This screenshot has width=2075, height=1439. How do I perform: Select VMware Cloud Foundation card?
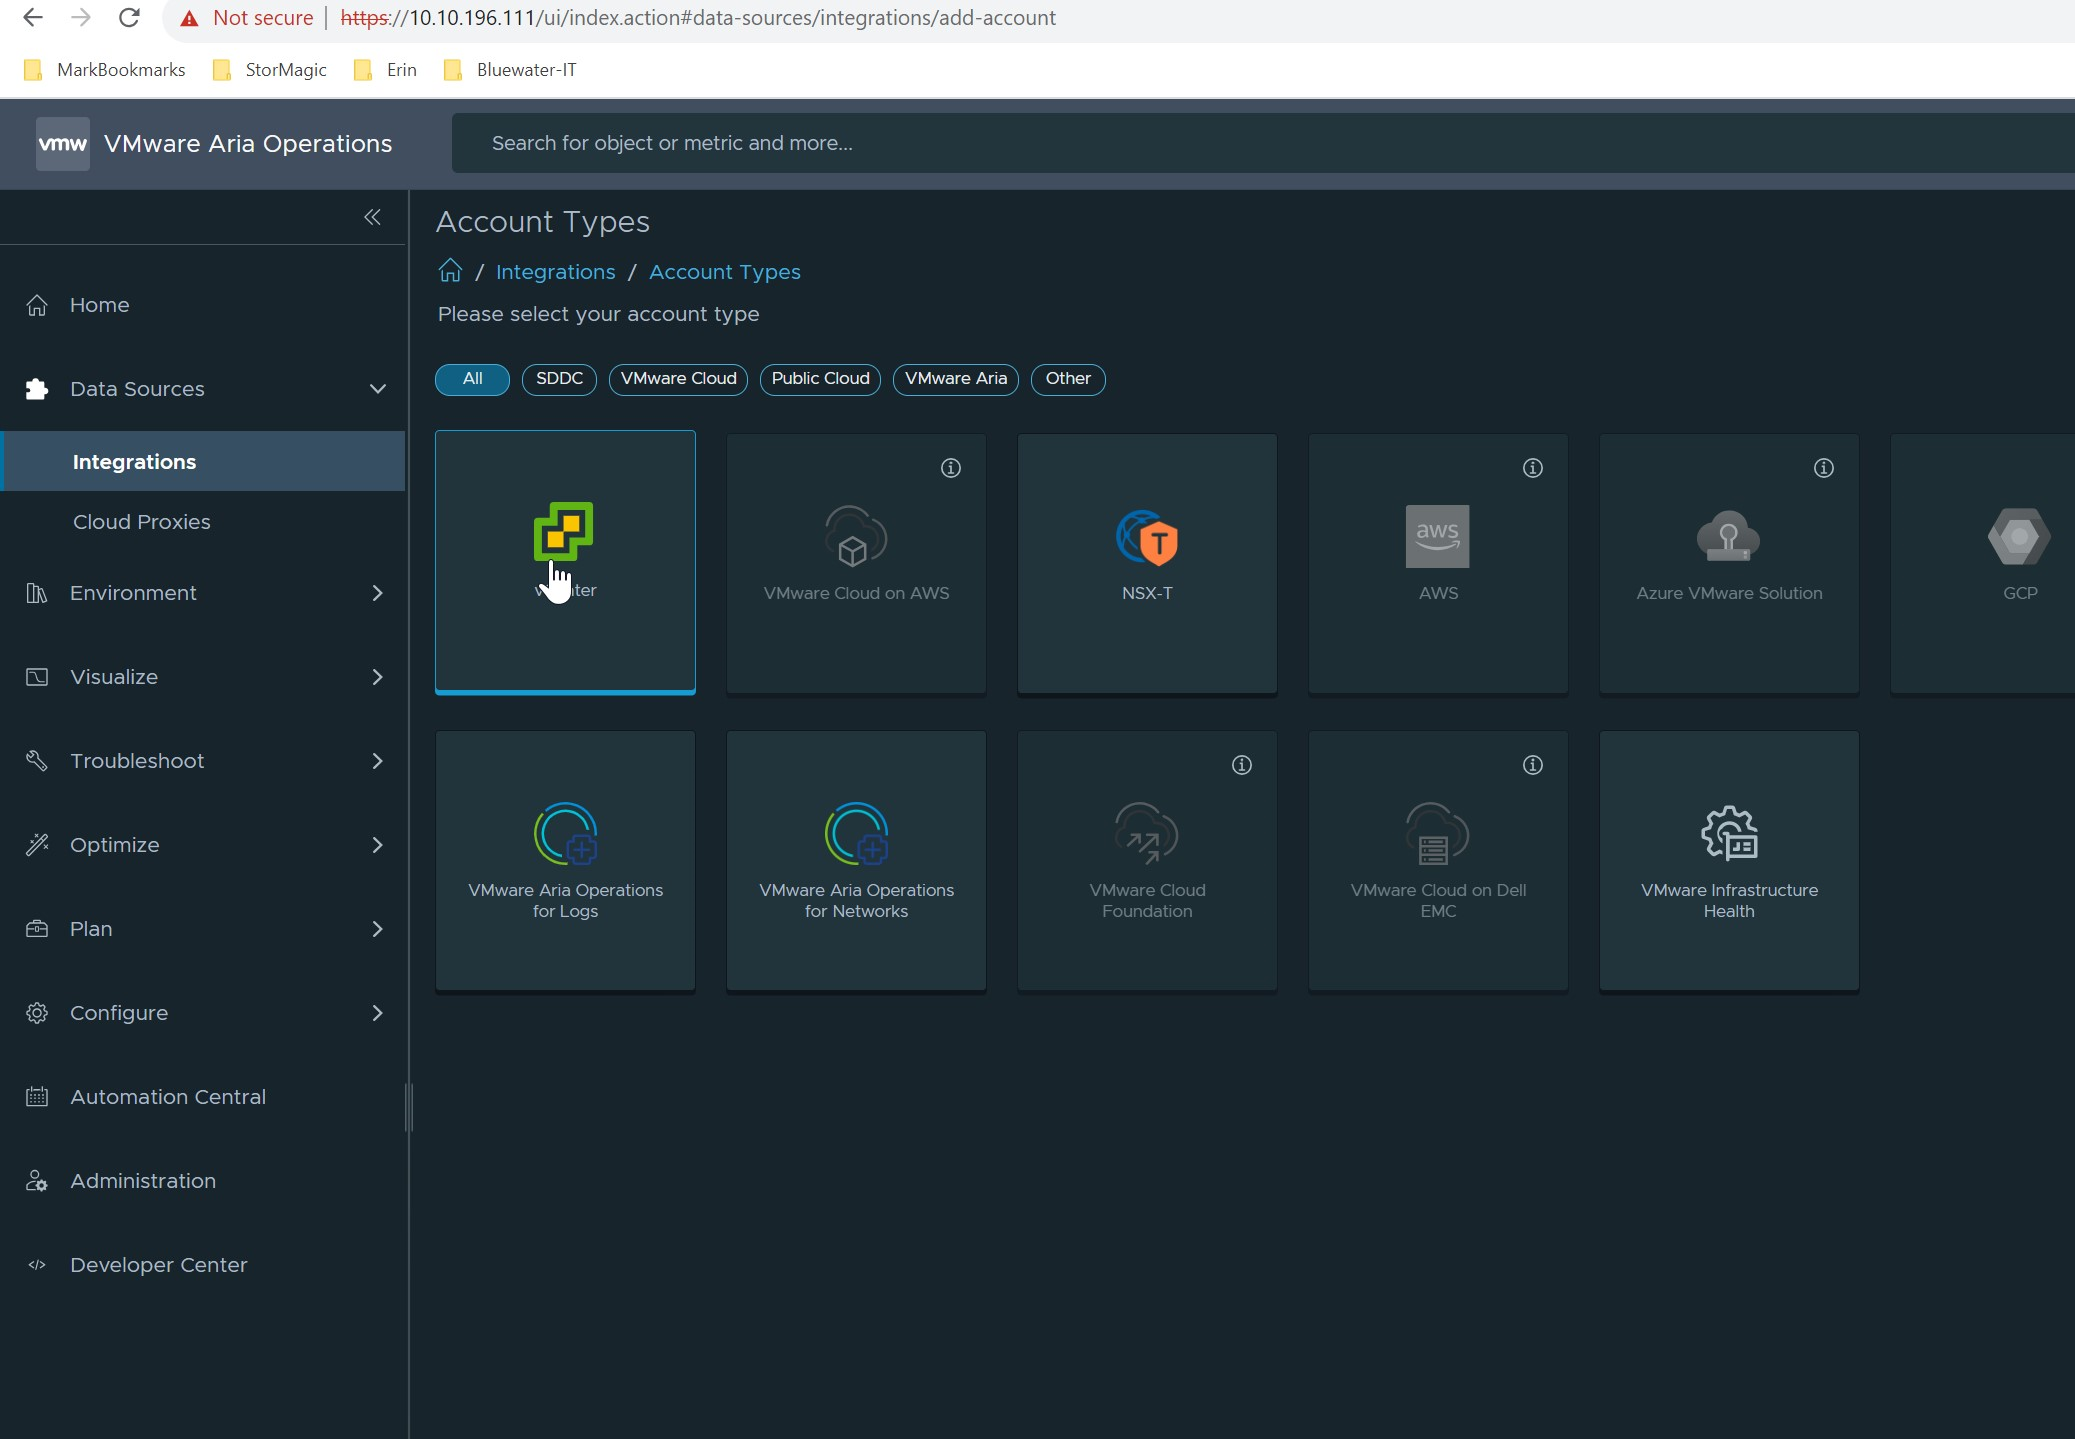tap(1147, 860)
